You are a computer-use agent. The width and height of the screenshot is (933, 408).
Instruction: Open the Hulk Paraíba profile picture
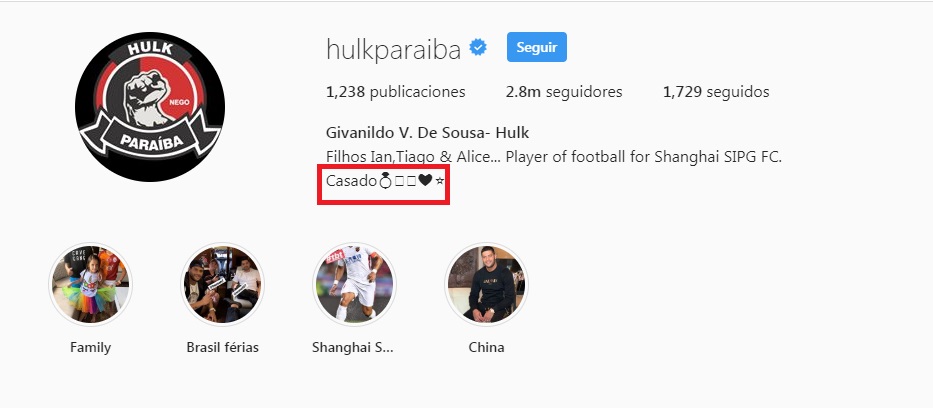point(150,107)
